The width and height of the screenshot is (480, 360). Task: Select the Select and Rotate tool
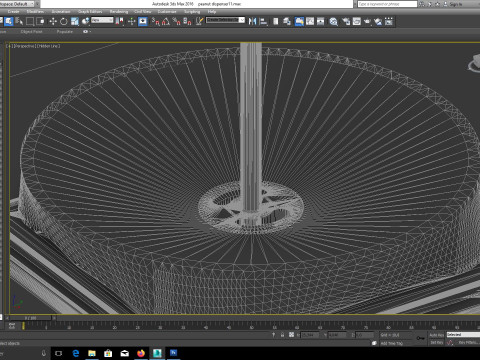click(x=64, y=22)
